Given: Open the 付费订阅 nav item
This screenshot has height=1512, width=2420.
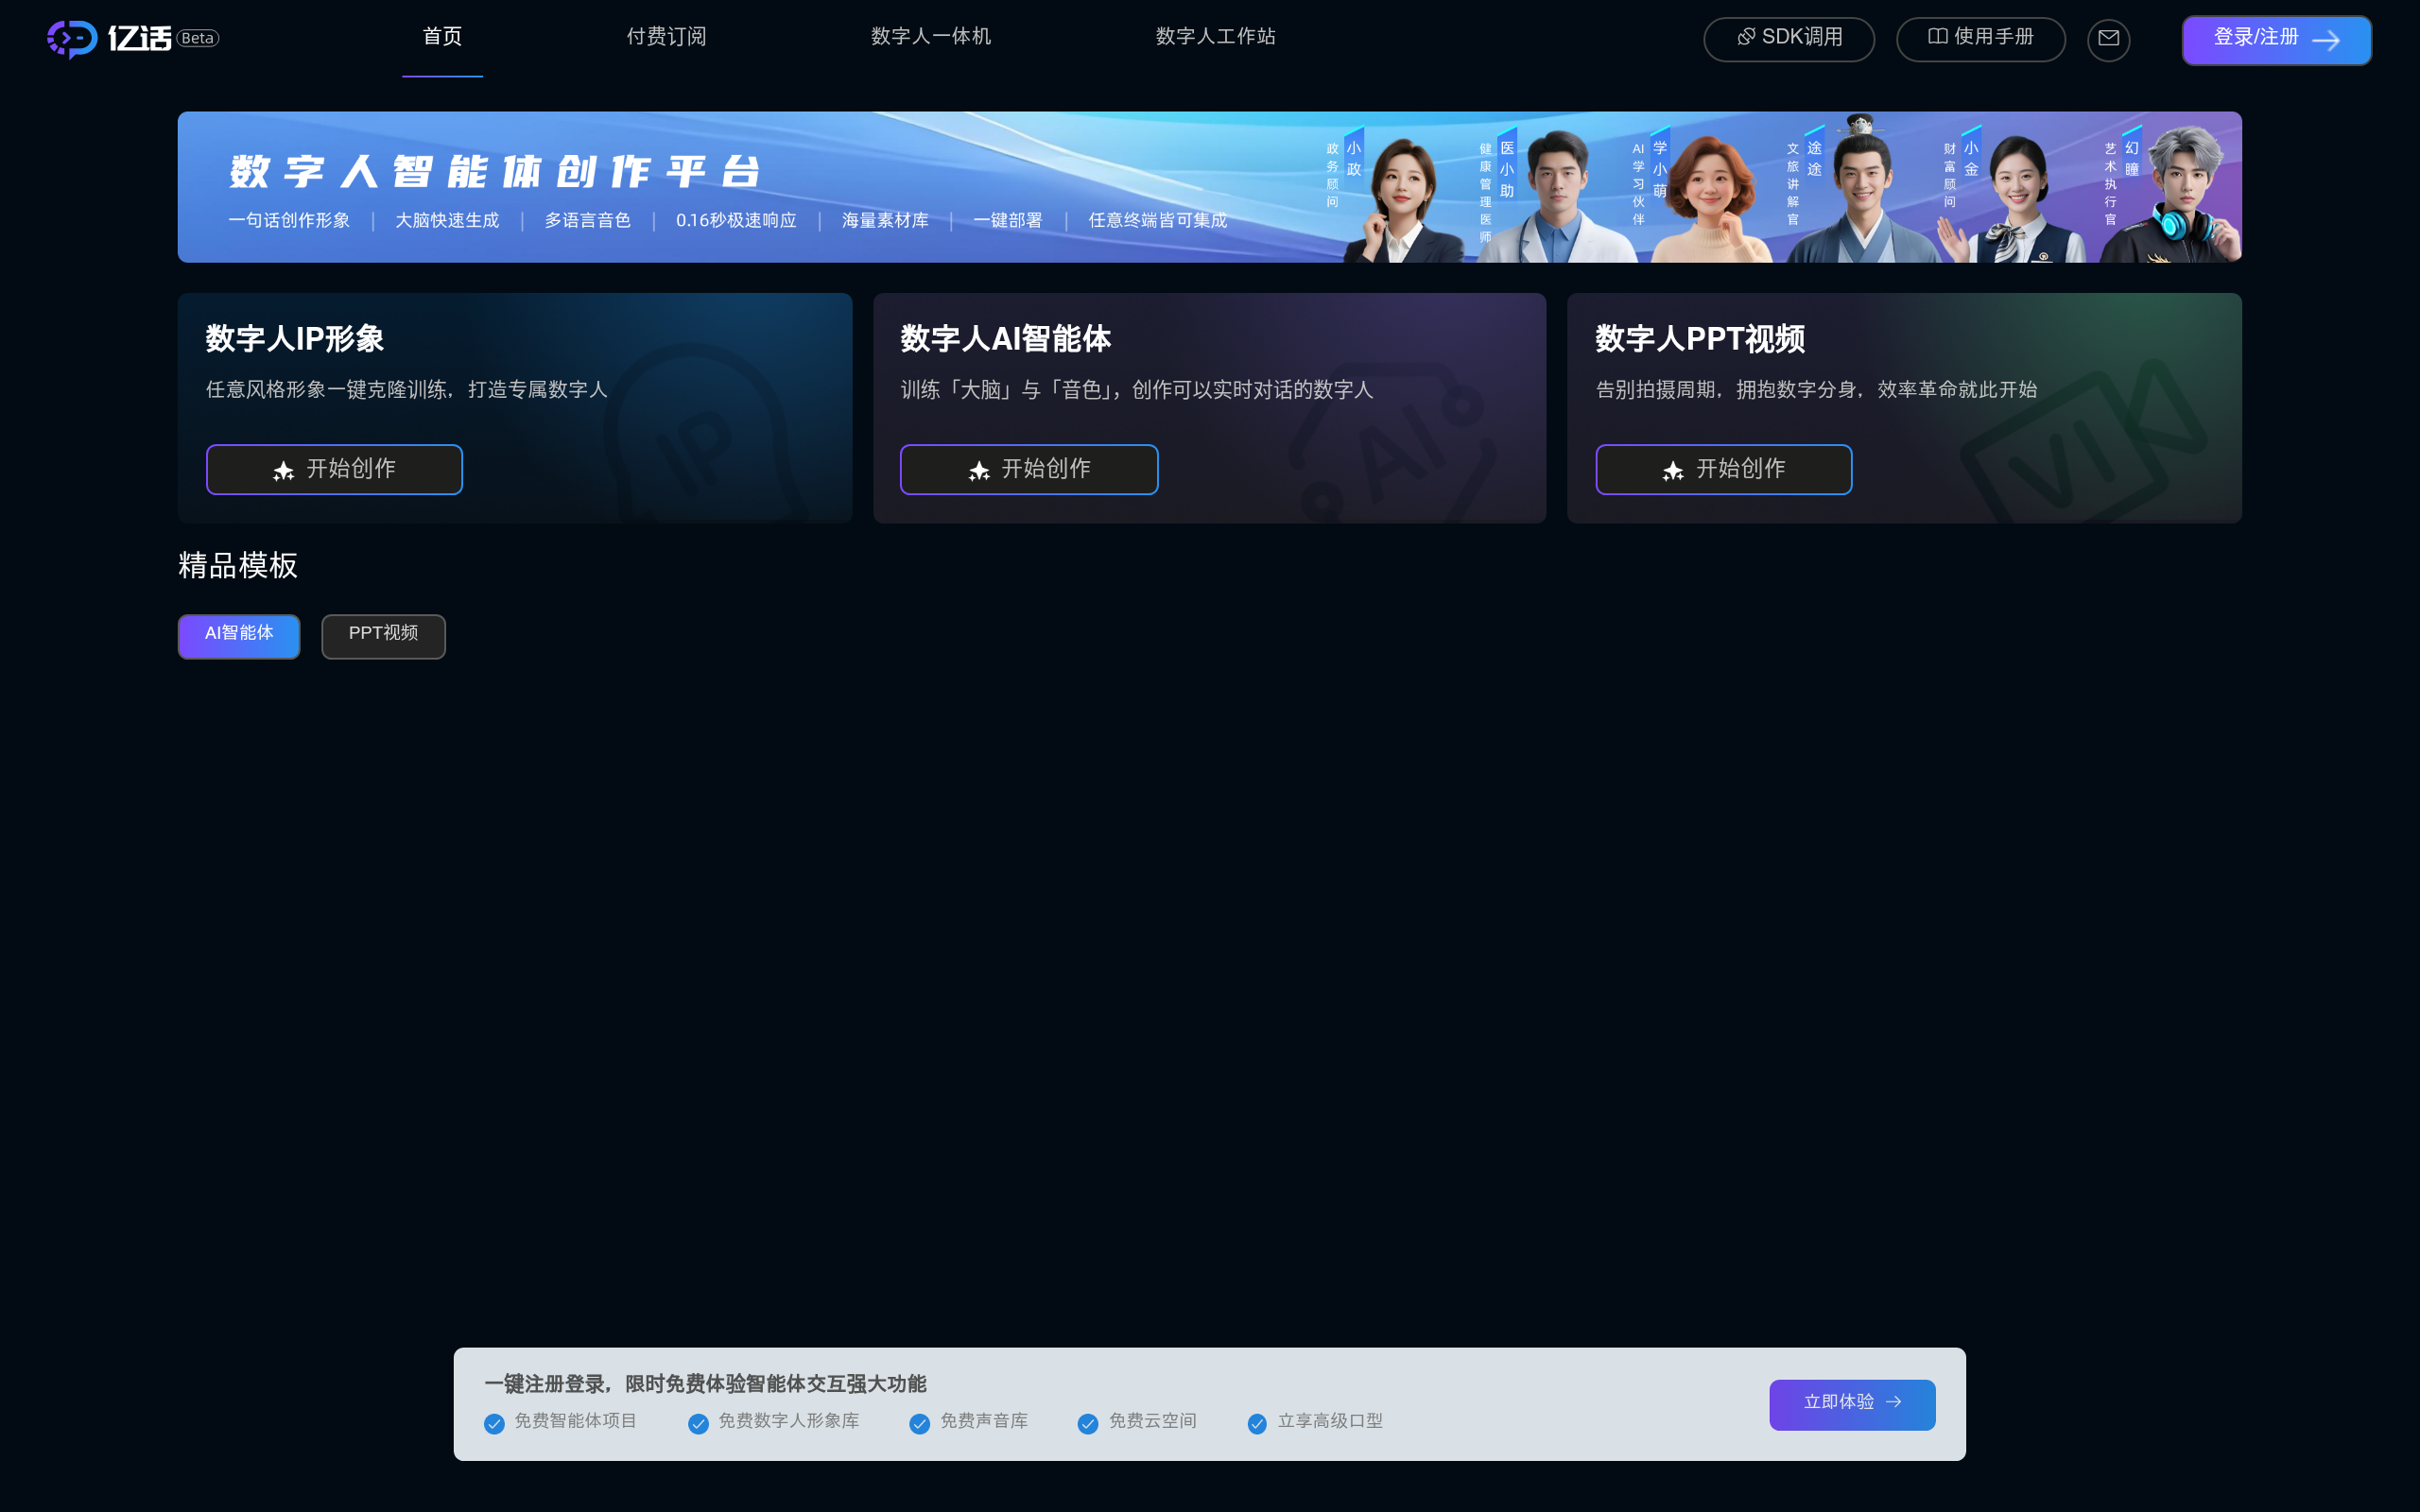Looking at the screenshot, I should [666, 37].
